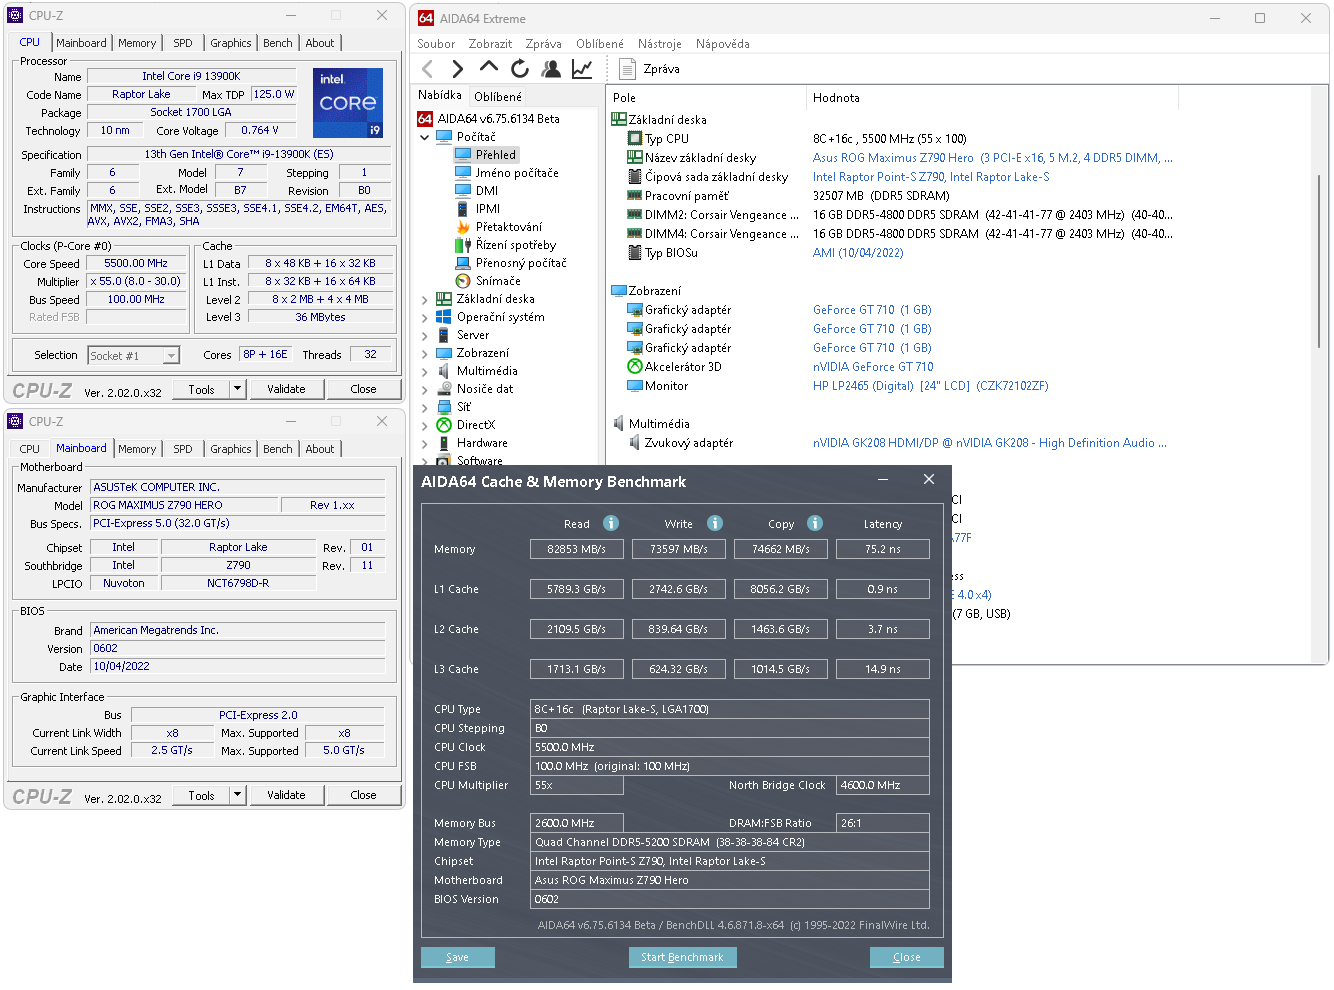The height and width of the screenshot is (990, 1334).
Task: Open SPD tab in lower CPU-Z window
Action: (x=183, y=449)
